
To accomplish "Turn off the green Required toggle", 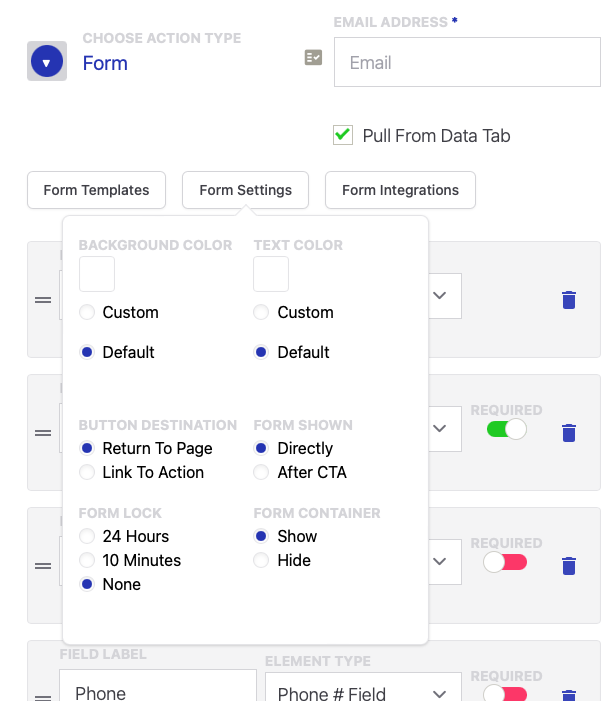I will click(x=506, y=429).
